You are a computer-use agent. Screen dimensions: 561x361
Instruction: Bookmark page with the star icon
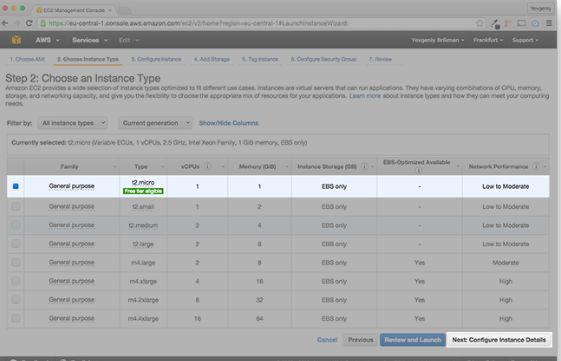479,23
